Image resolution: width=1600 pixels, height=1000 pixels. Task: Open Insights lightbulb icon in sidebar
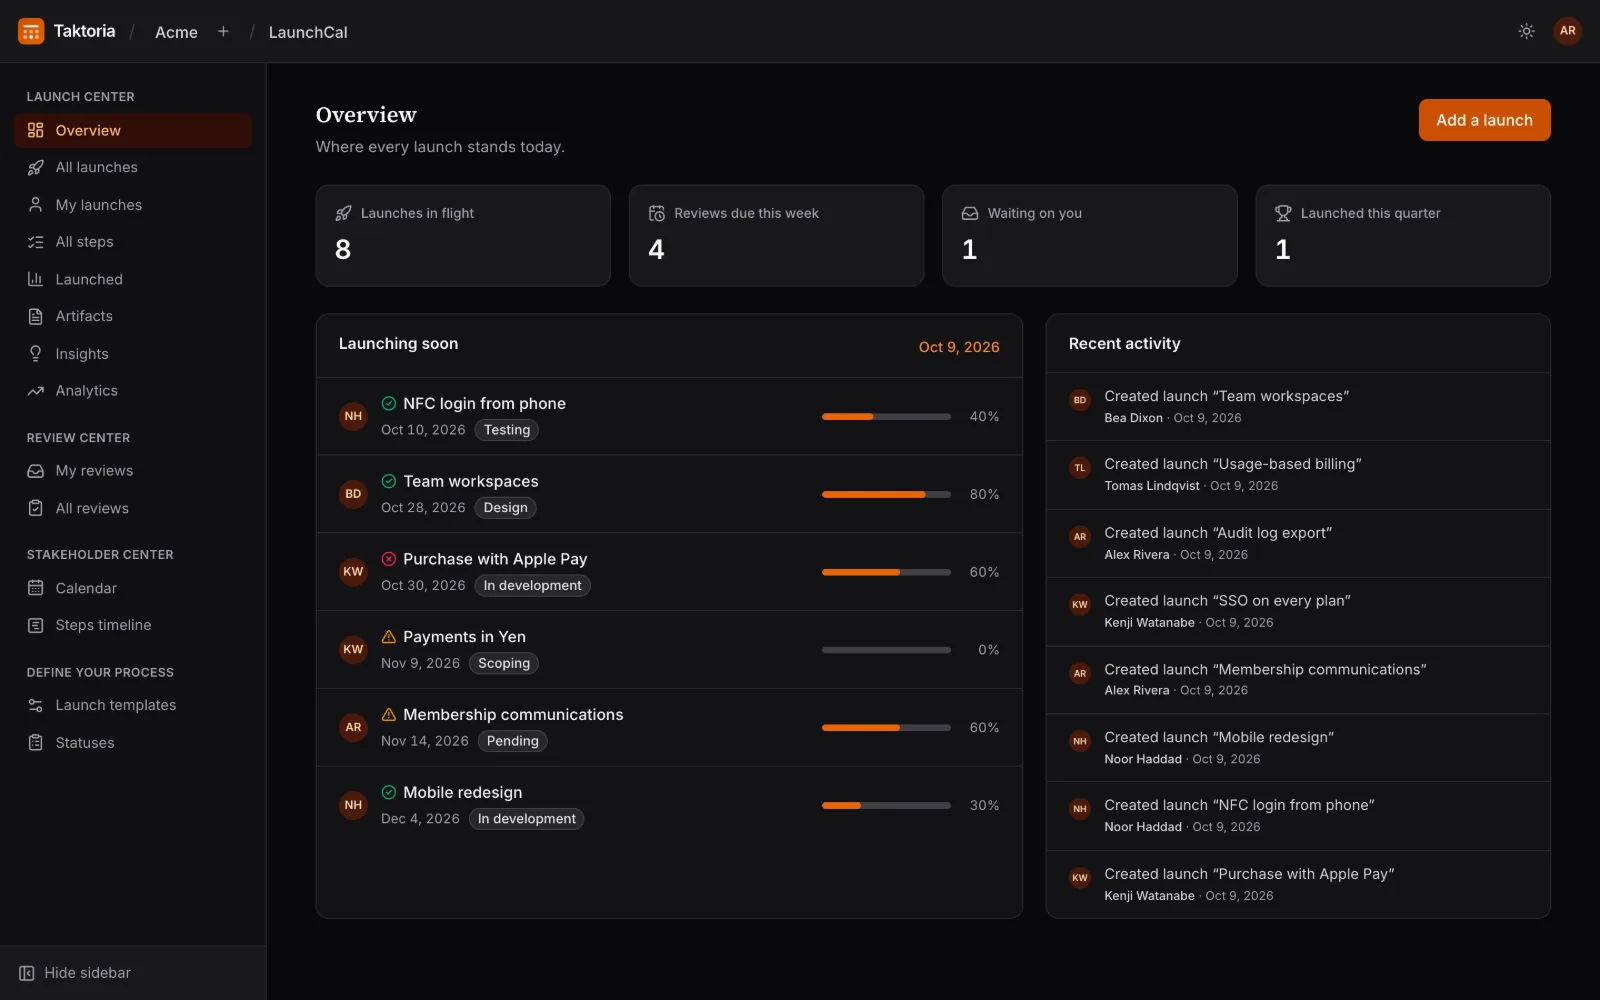click(x=36, y=354)
